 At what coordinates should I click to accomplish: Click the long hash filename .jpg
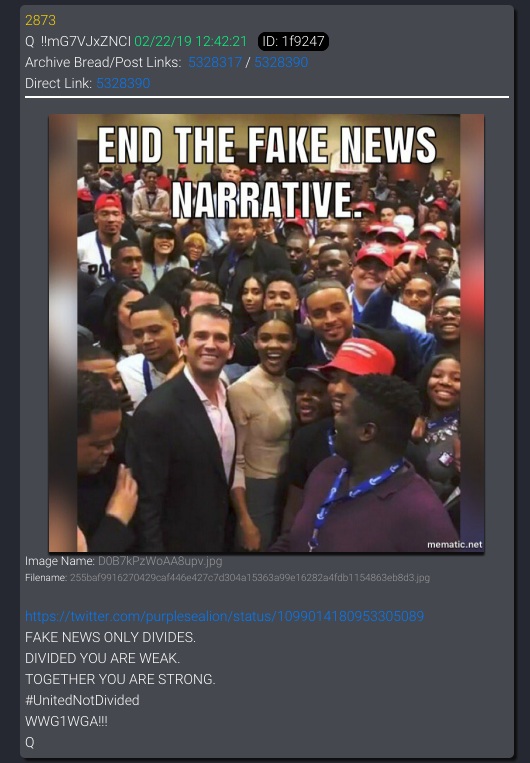[x=250, y=578]
